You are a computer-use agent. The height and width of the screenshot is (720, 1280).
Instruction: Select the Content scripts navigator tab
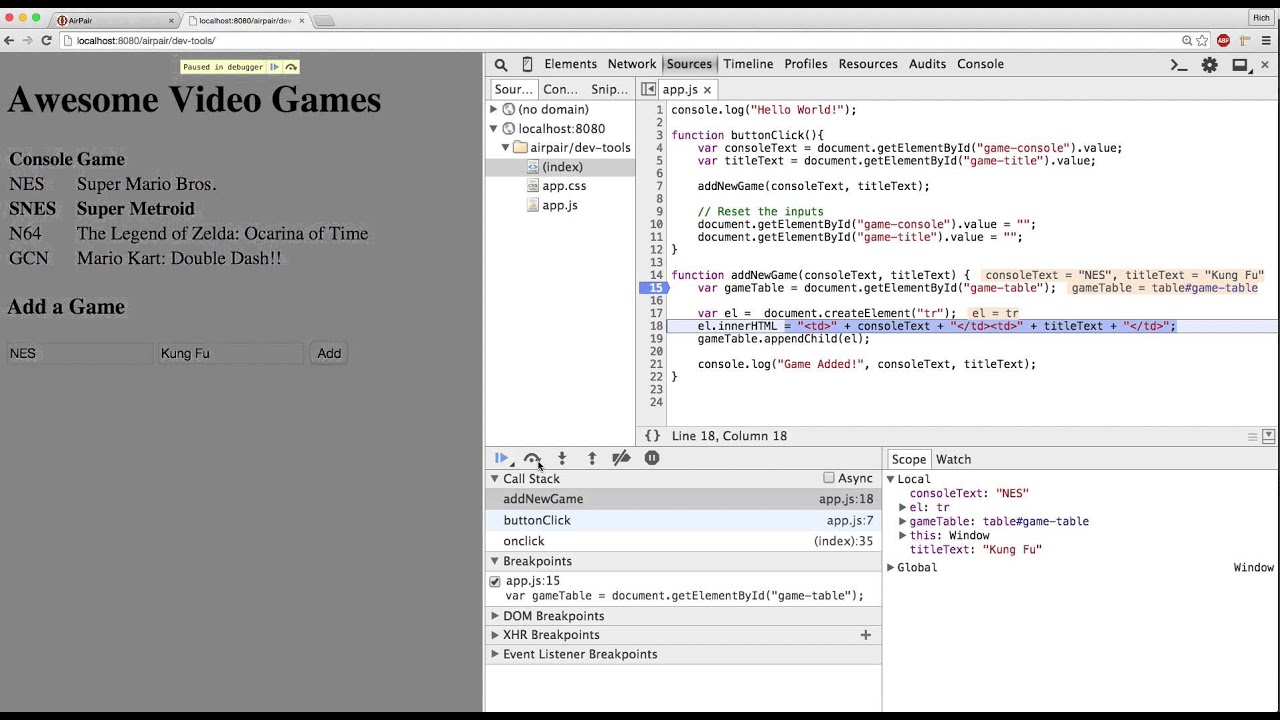tap(560, 89)
